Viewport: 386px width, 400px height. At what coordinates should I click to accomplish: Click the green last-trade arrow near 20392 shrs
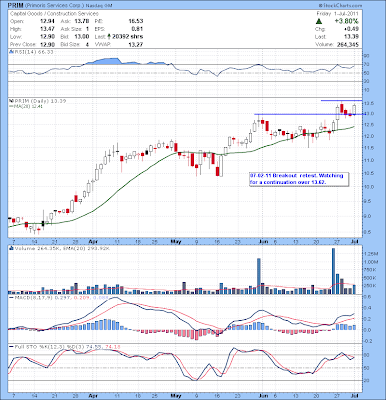pyautogui.click(x=109, y=37)
